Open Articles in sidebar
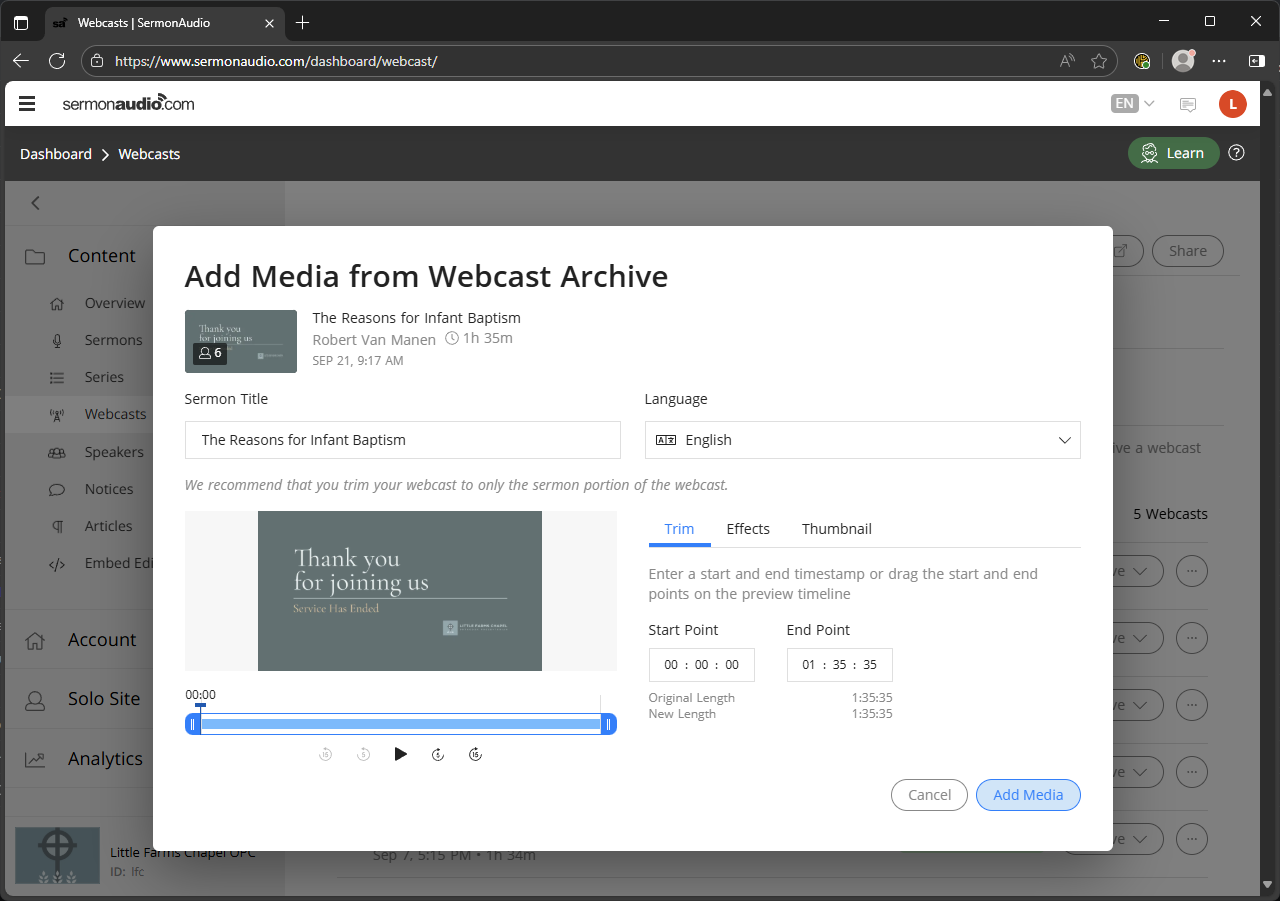Viewport: 1280px width, 901px height. click(108, 526)
